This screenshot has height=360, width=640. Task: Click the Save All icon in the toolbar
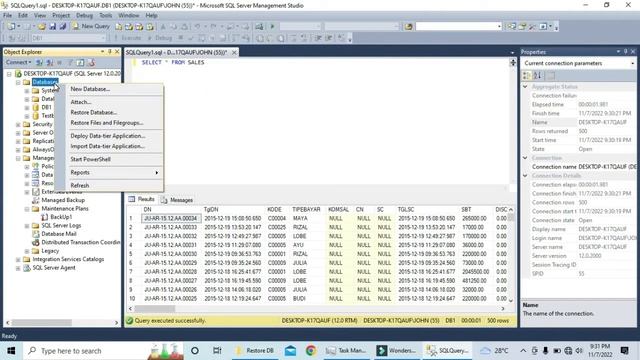coord(62,27)
